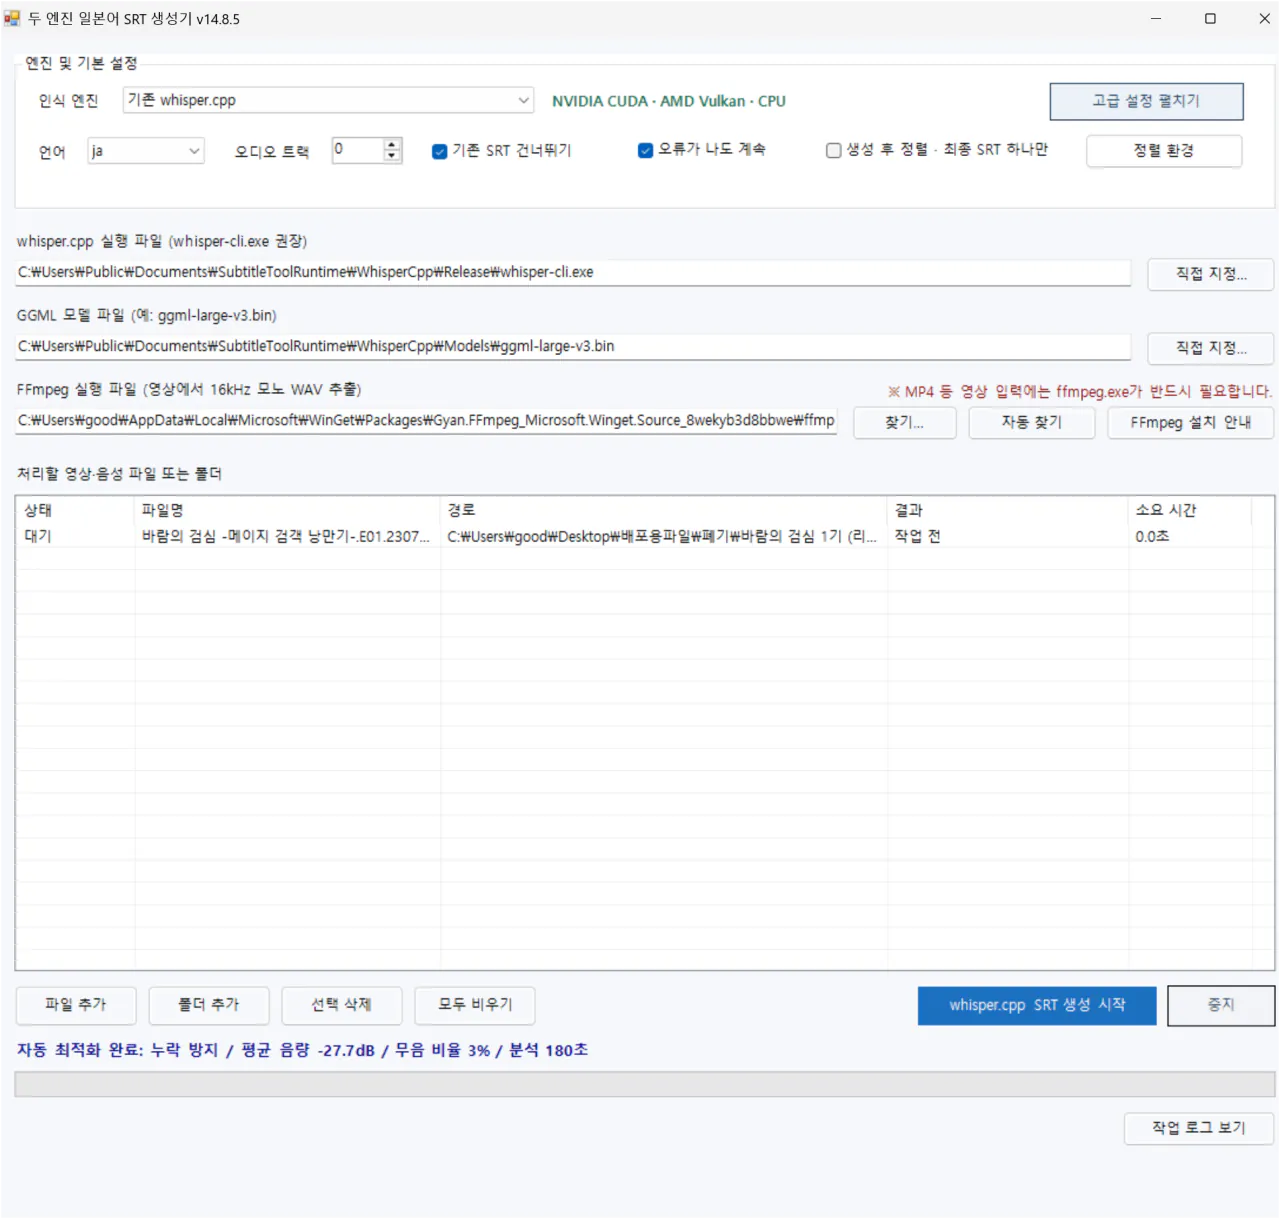1280x1219 pixels.
Task: Start whisper.cpp SRT 생성 시작
Action: pyautogui.click(x=1037, y=1006)
